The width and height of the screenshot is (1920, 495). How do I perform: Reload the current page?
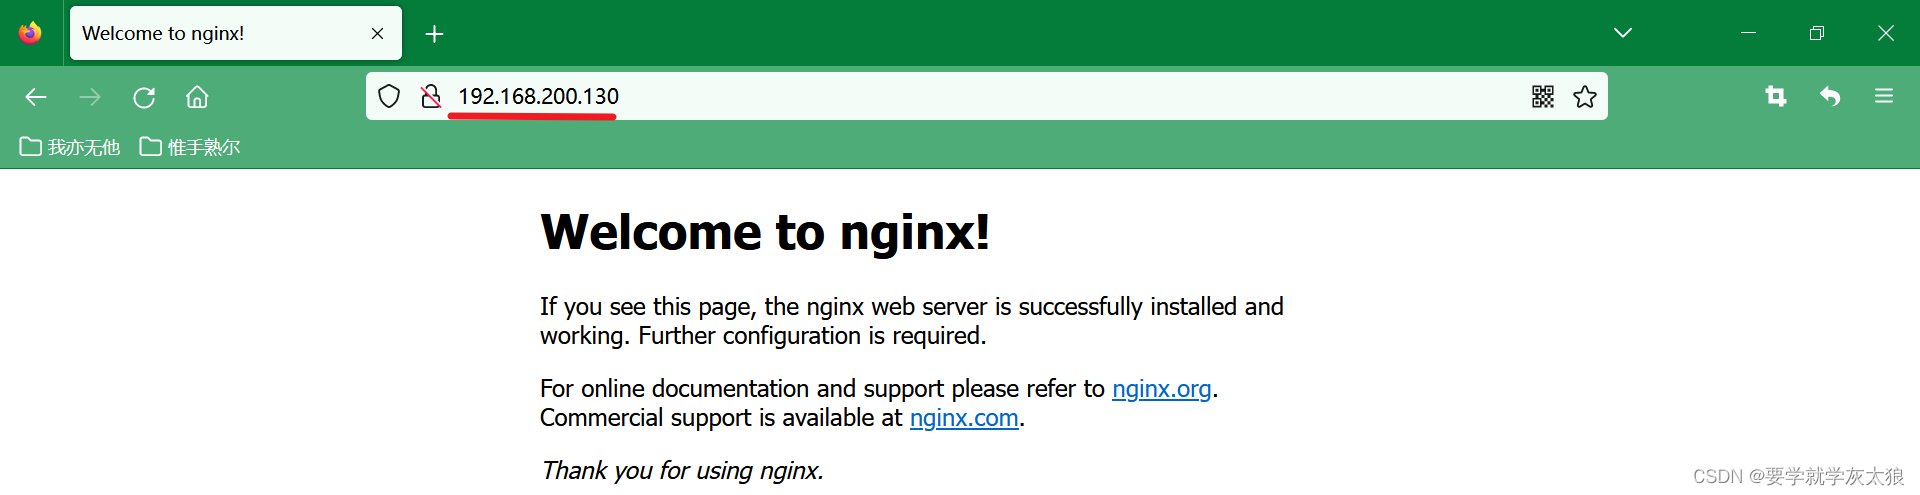[144, 97]
